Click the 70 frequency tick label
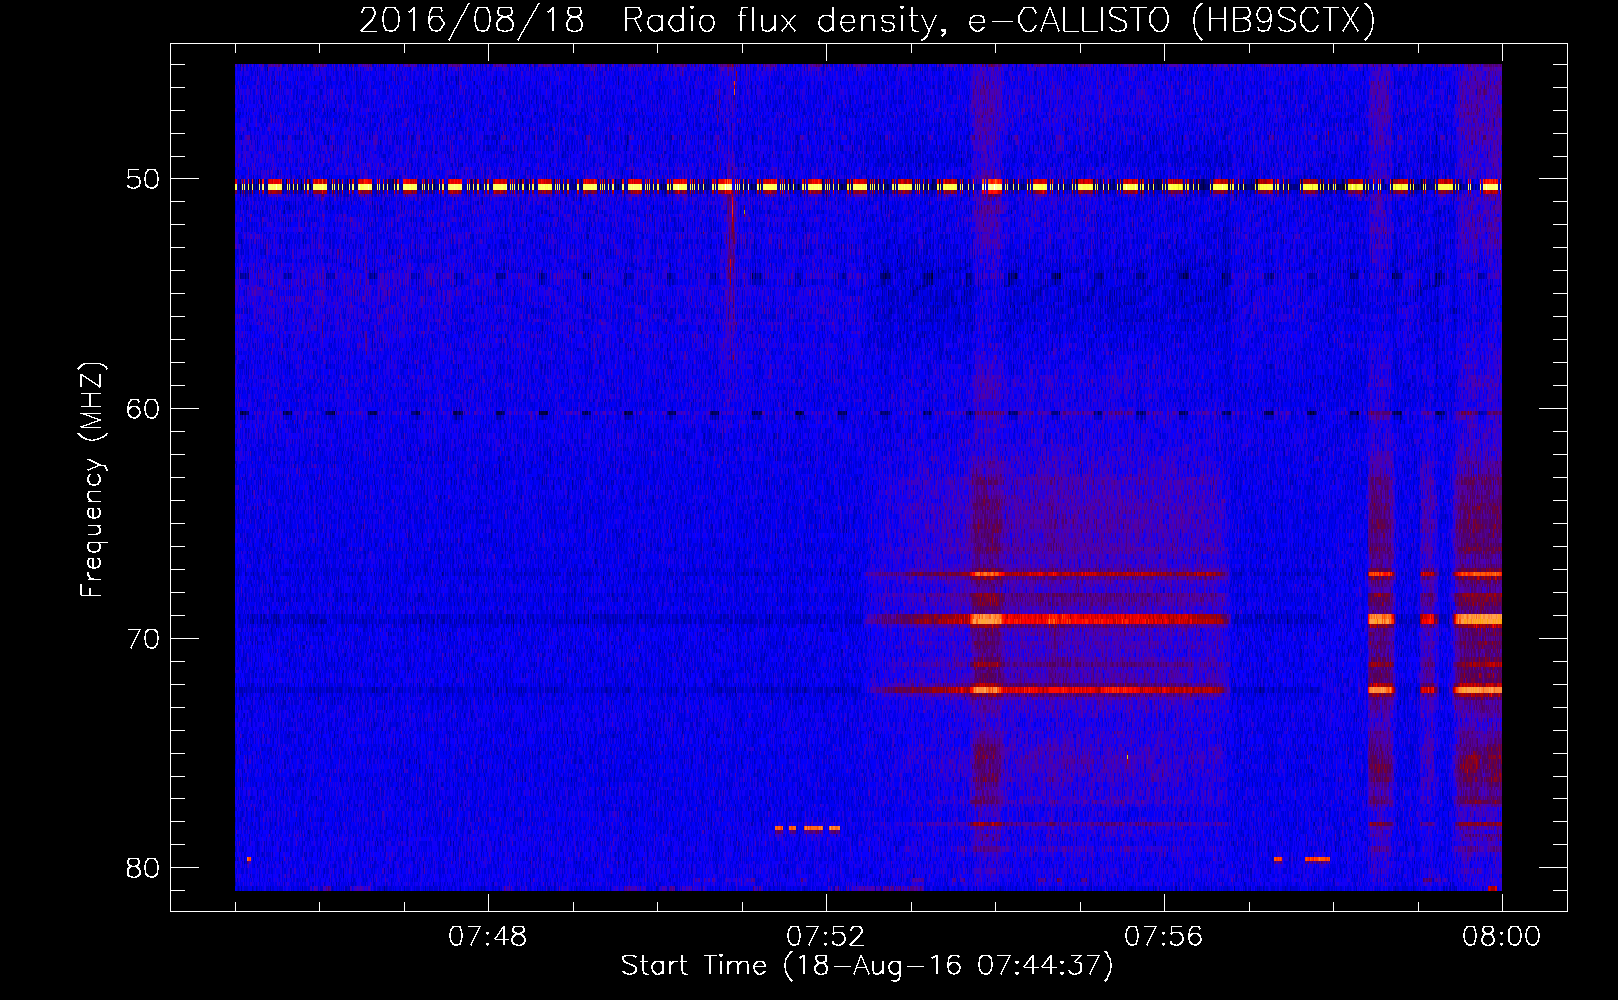The width and height of the screenshot is (1618, 1000). pyautogui.click(x=143, y=639)
